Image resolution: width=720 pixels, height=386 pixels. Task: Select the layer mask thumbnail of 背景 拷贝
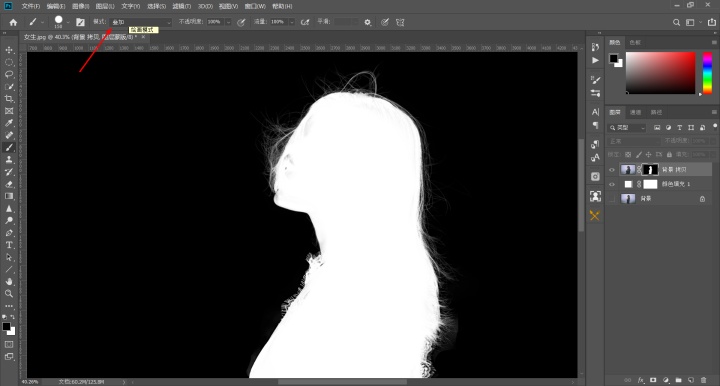click(x=650, y=170)
